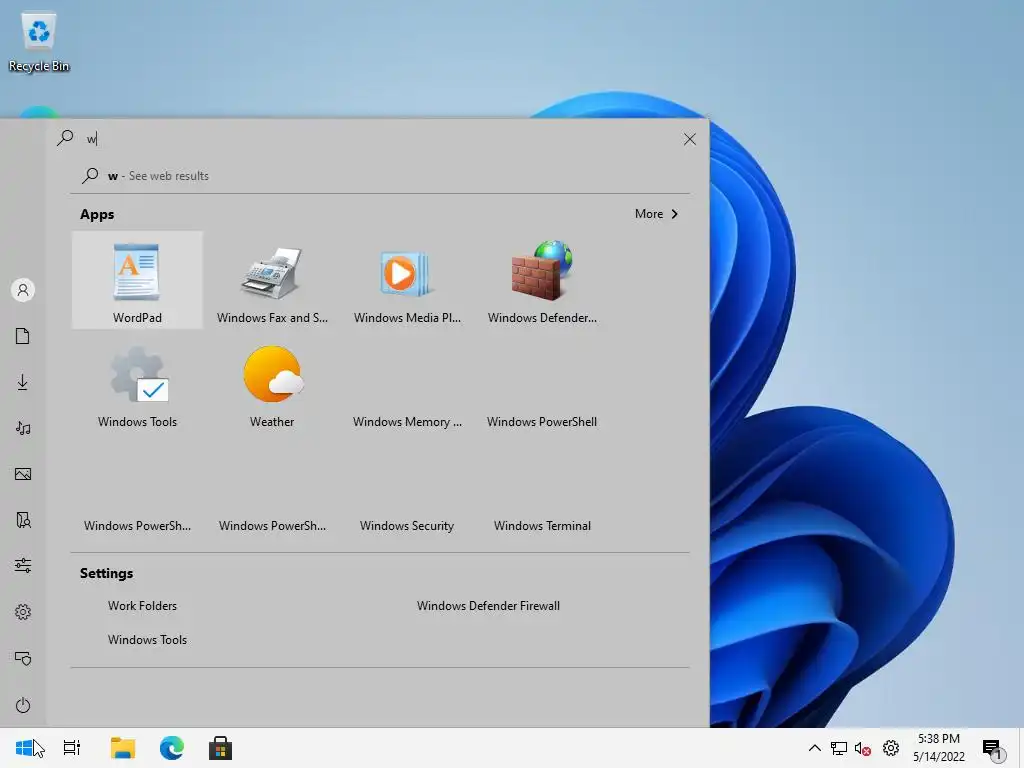Click the Windows Start button
Image resolution: width=1024 pixels, height=768 pixels.
[x=24, y=748]
